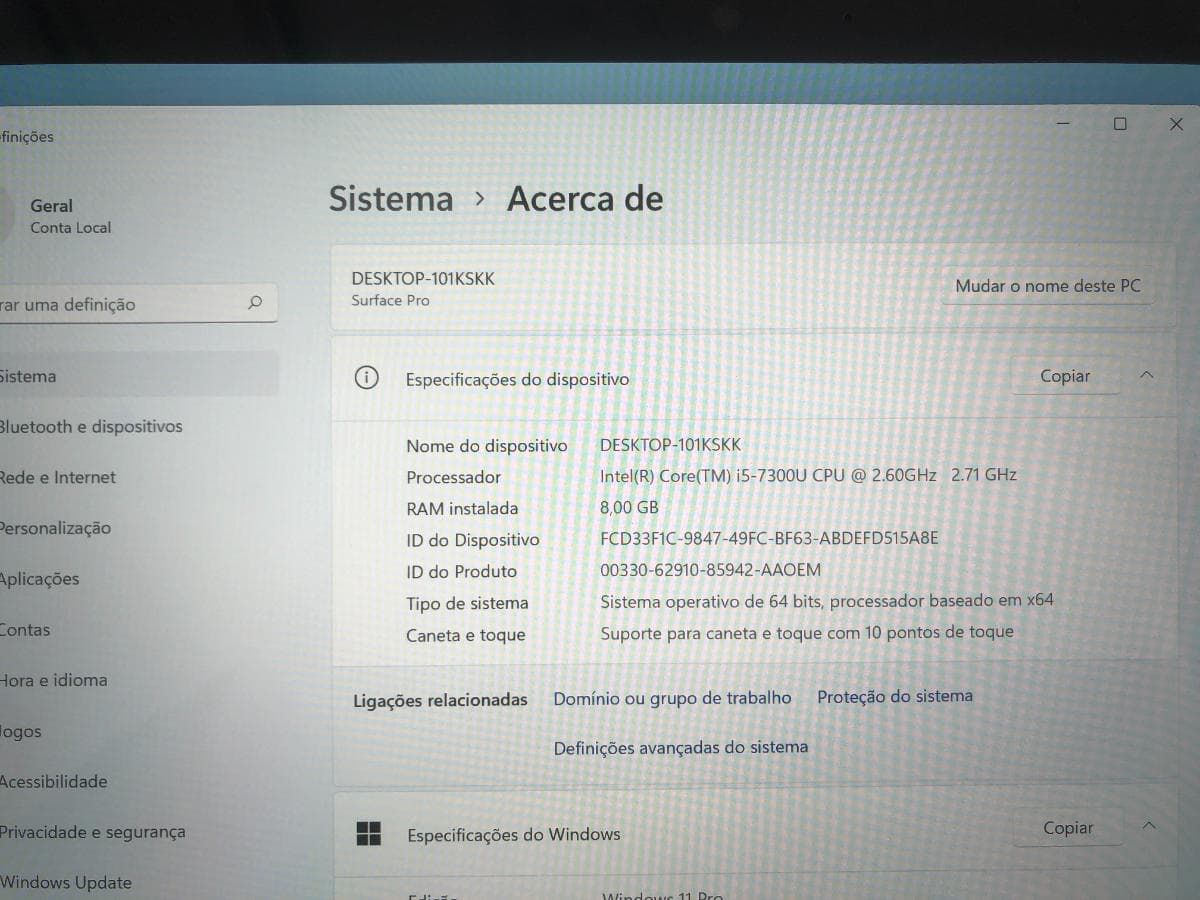Click the search settings input field
Viewport: 1200px width, 900px height.
138,304
